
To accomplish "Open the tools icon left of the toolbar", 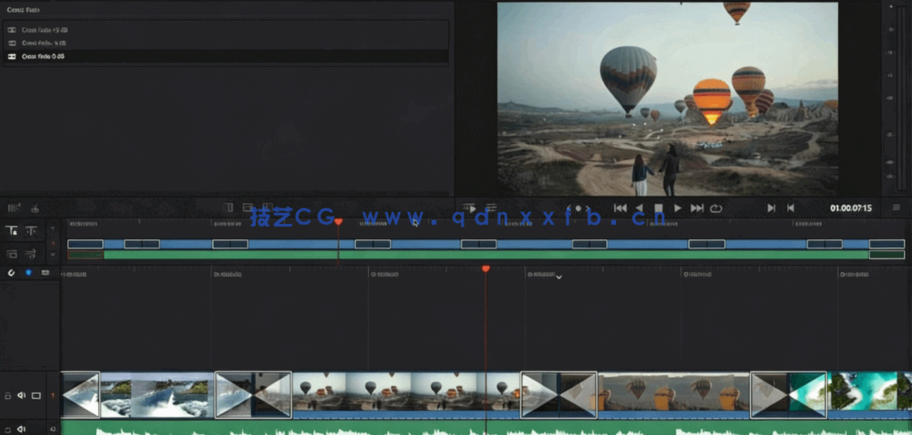I will tap(15, 208).
